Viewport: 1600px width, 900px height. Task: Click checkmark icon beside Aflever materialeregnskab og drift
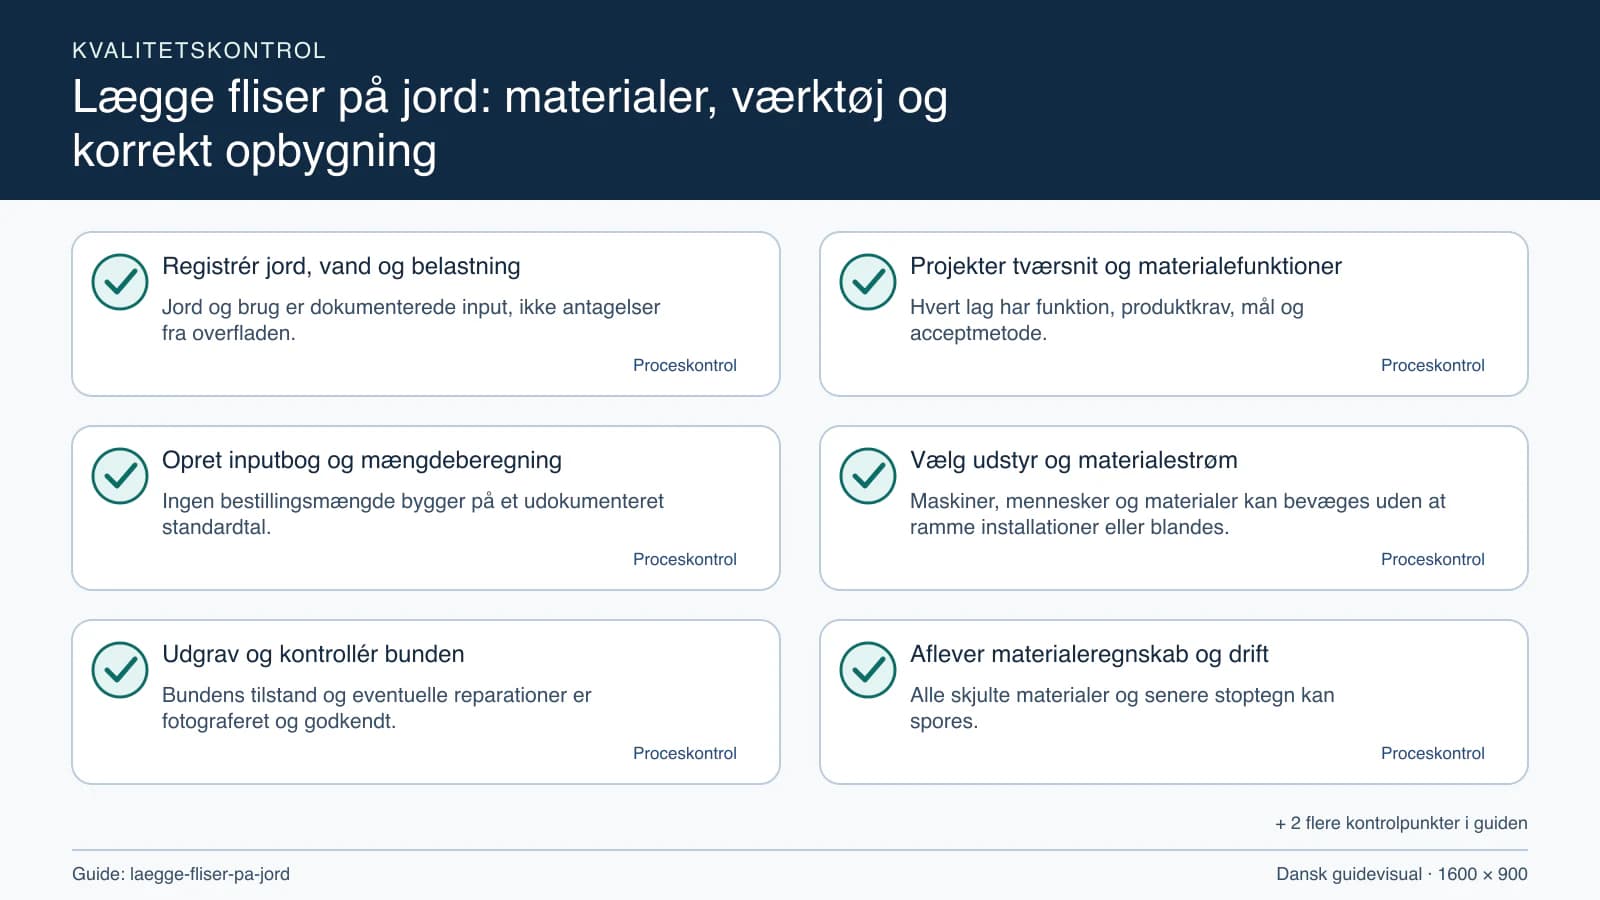[x=868, y=670]
